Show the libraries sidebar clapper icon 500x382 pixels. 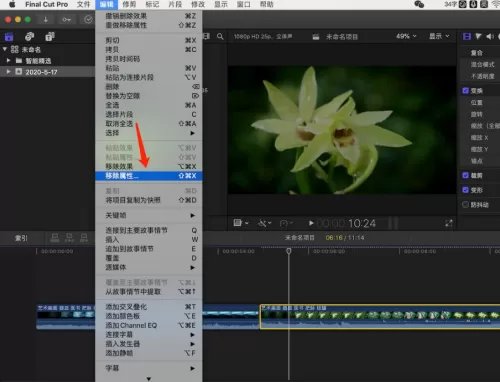click(x=9, y=37)
